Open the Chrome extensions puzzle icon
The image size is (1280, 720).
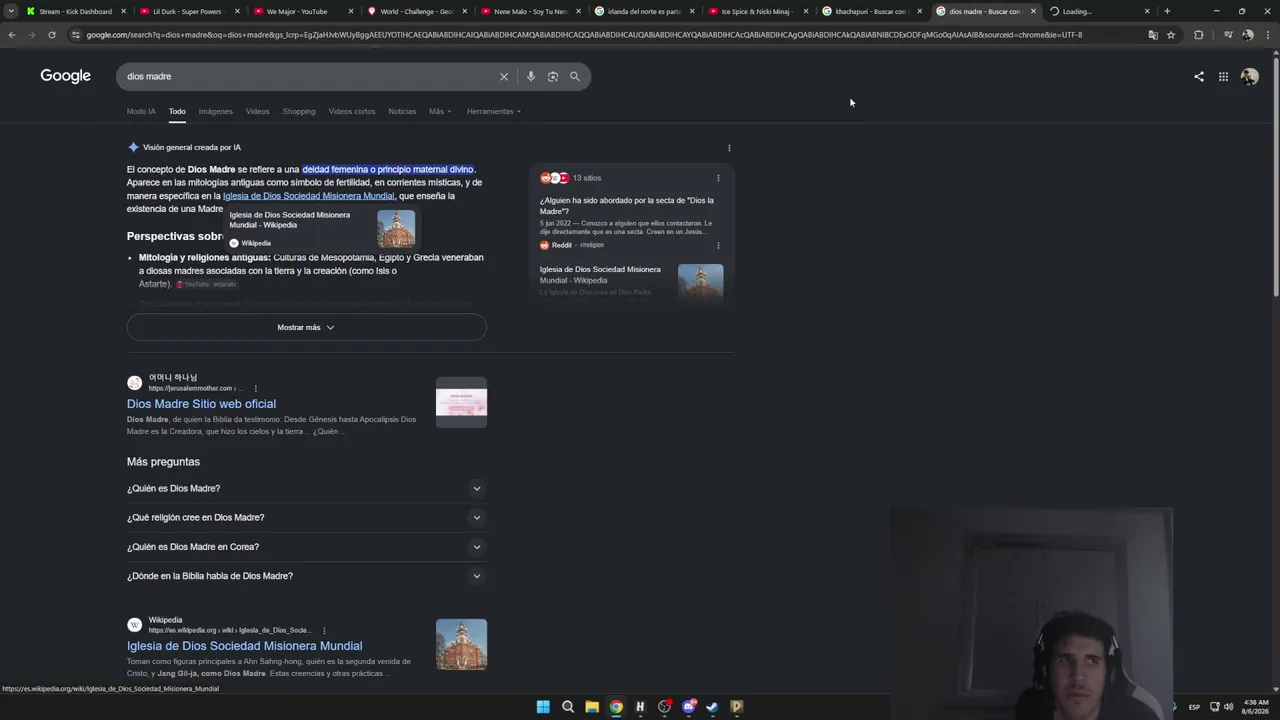click(1199, 35)
